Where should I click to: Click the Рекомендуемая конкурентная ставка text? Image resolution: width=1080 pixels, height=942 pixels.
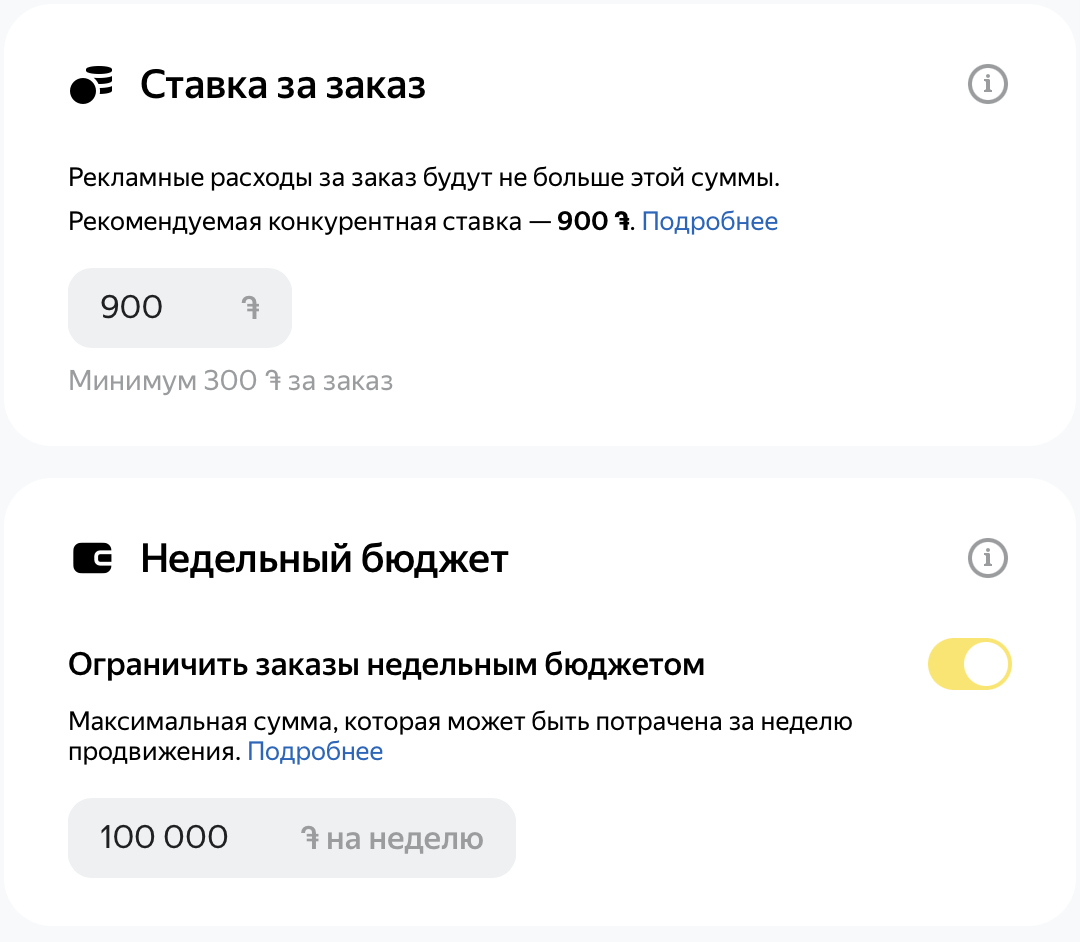coord(294,221)
